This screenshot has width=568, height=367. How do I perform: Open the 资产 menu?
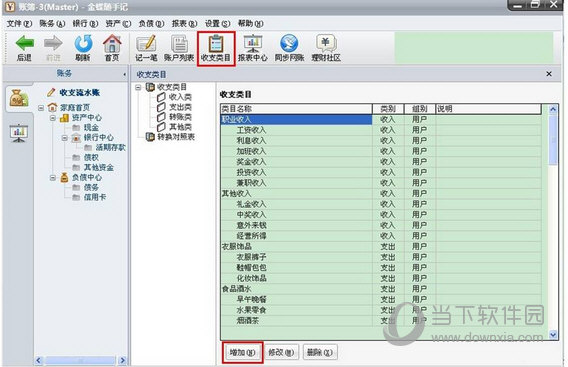click(x=118, y=24)
